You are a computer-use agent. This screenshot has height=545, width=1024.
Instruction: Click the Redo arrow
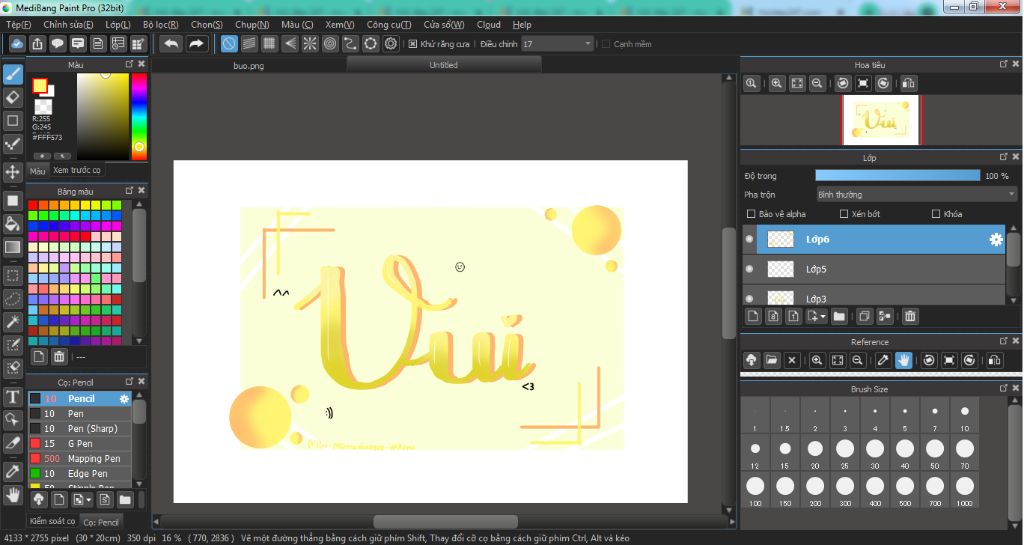(196, 44)
